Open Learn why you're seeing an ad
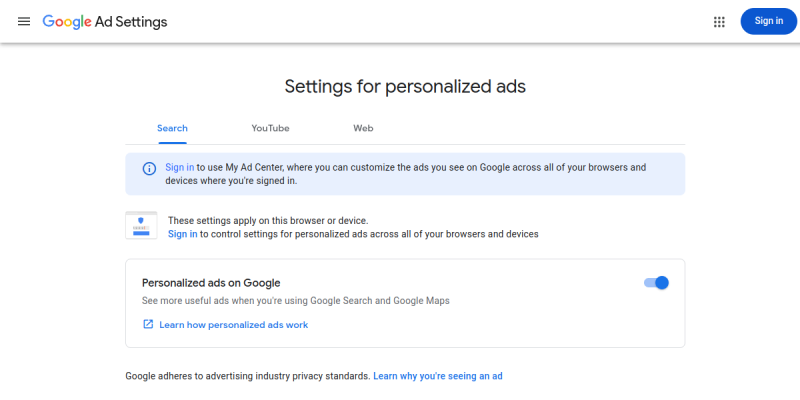The image size is (800, 400). 438,377
